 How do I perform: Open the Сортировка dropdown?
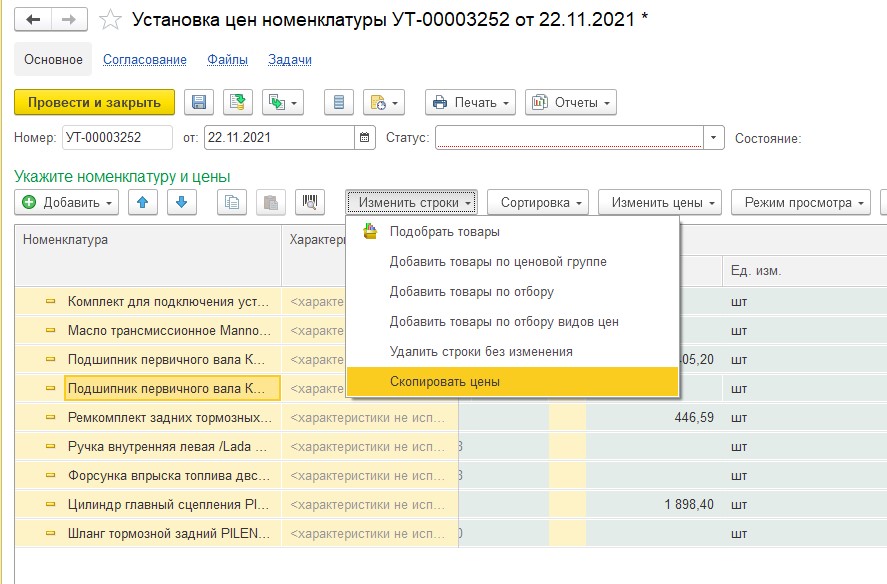[x=541, y=202]
